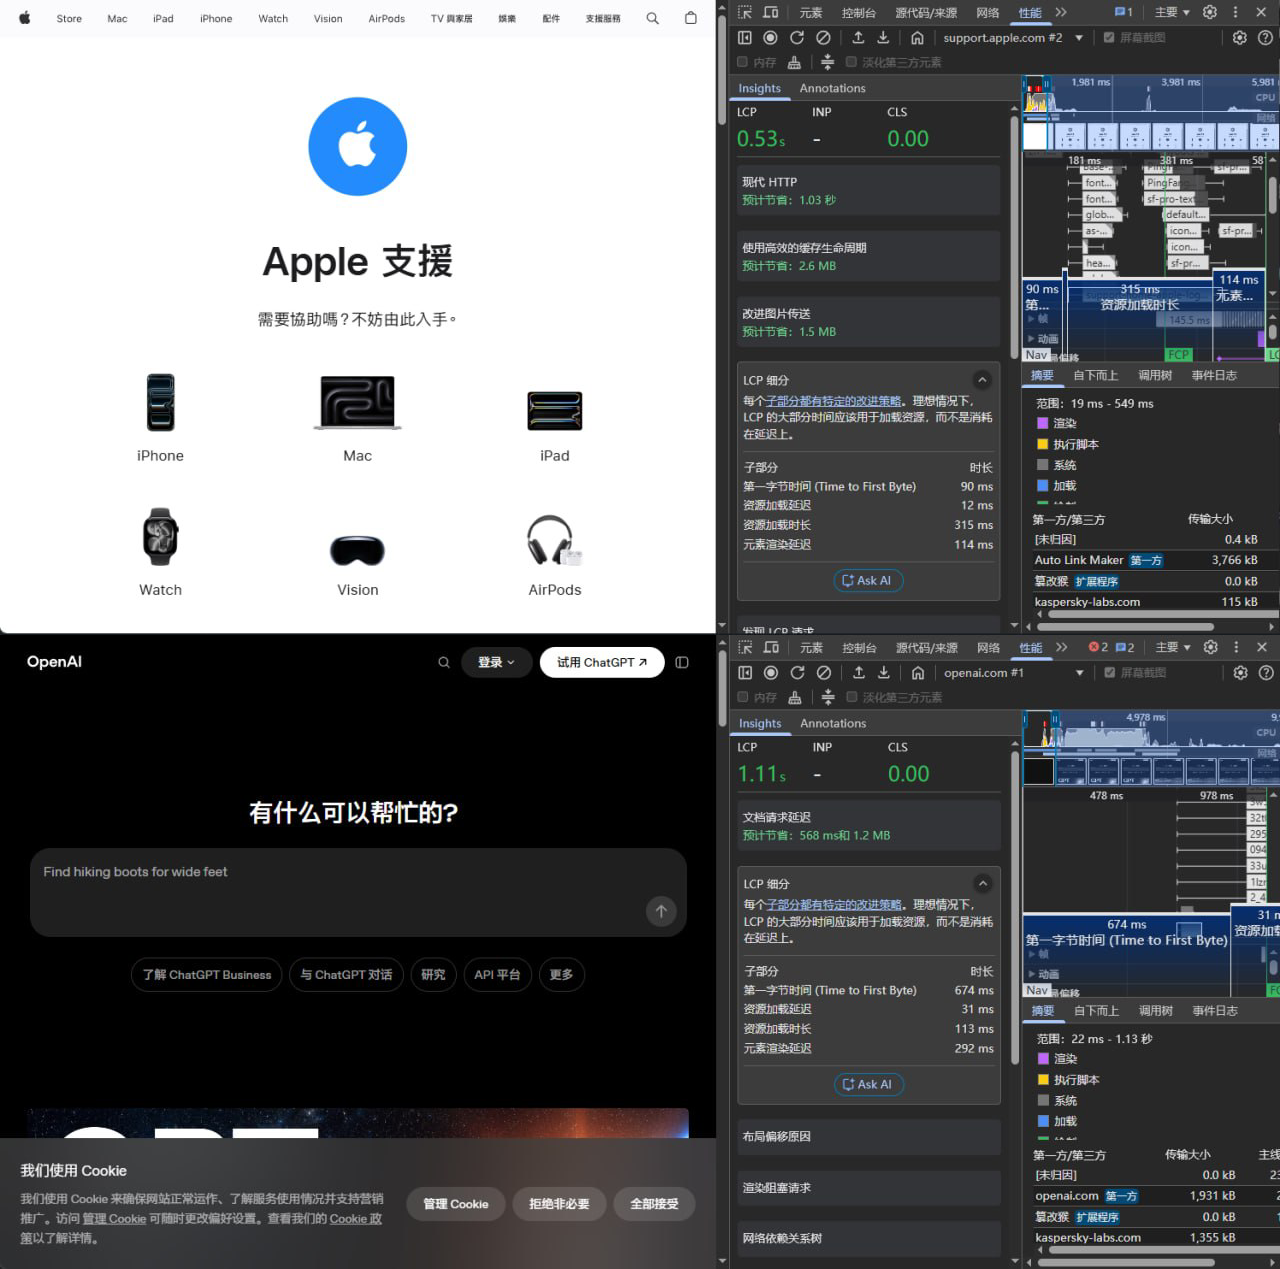
Task: Collapse LCP 细分 card in Apple insights
Action: pos(982,380)
